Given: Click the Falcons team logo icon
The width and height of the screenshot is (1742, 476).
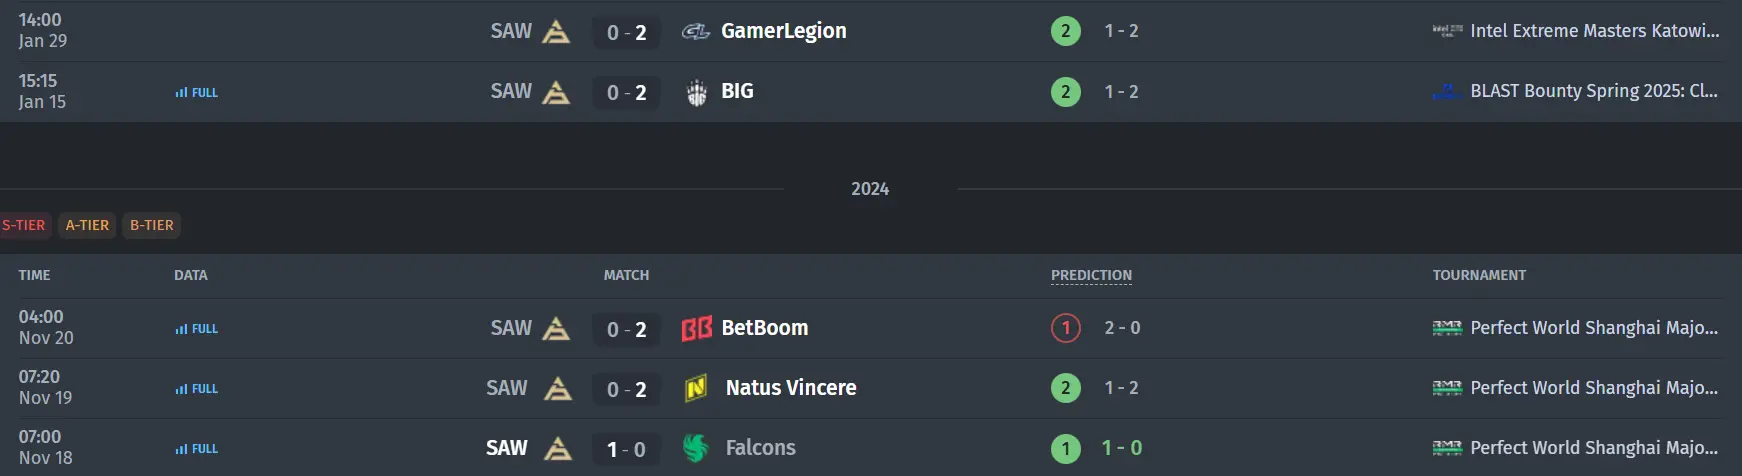Looking at the screenshot, I should [x=696, y=448].
